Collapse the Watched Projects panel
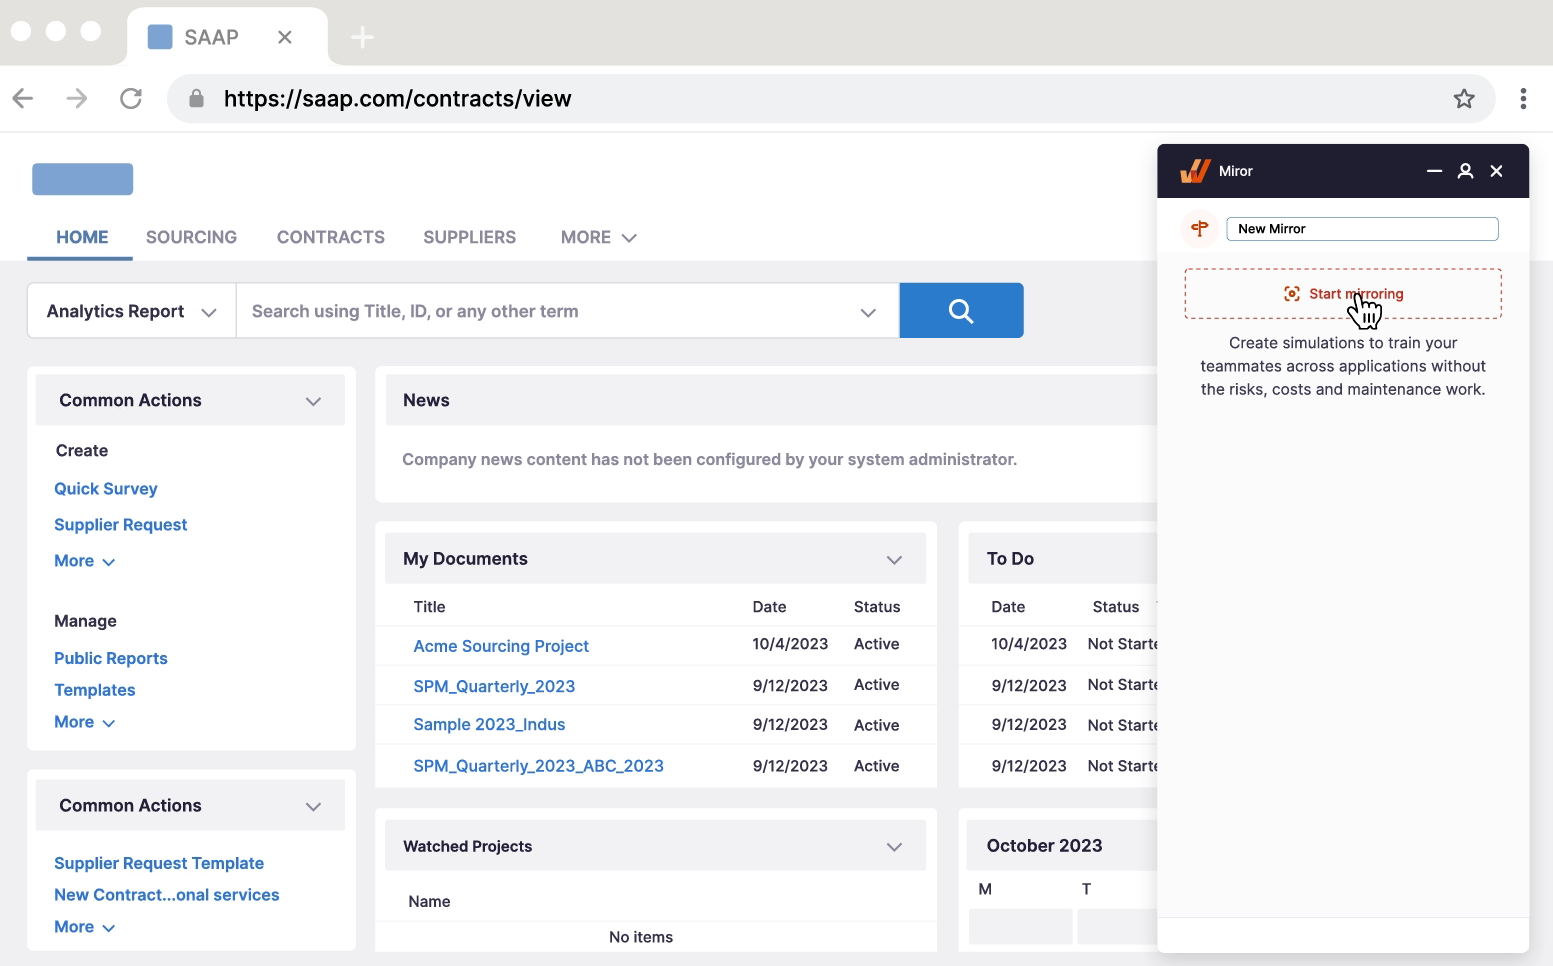Image resolution: width=1553 pixels, height=966 pixels. (894, 847)
